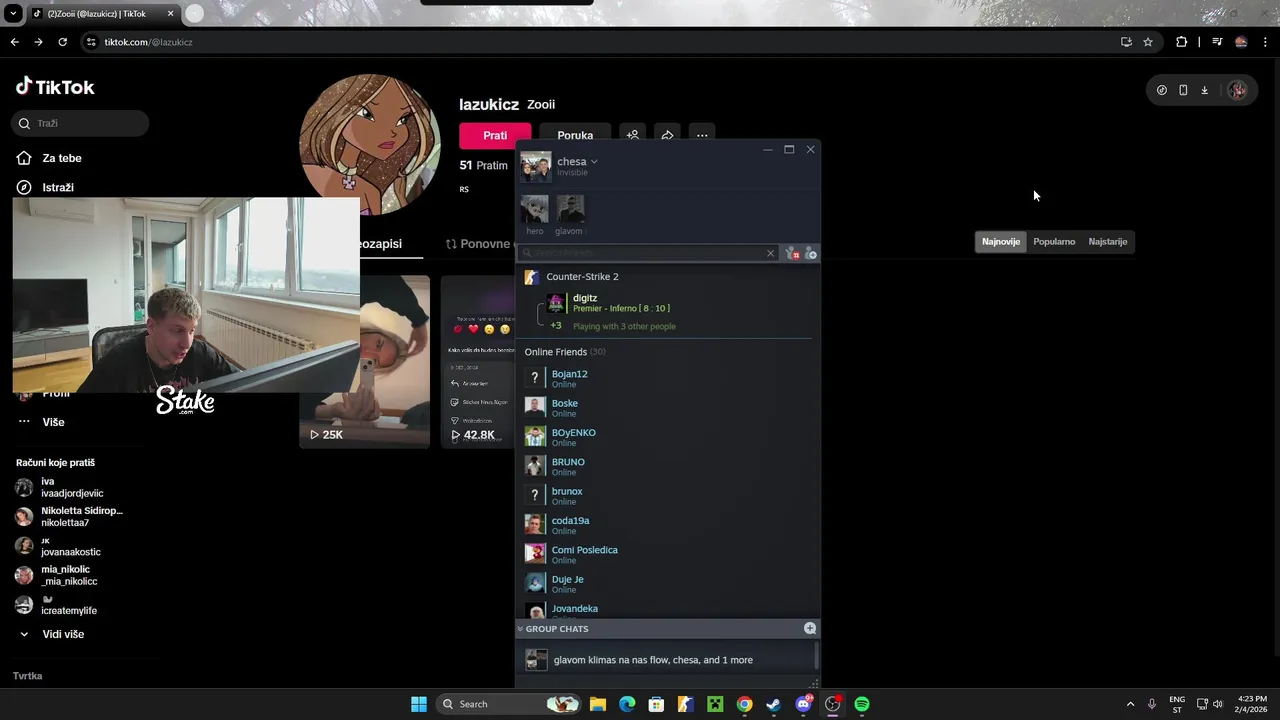Focus the TikTok Traži search field
This screenshot has width=1280, height=720.
[x=81, y=123]
